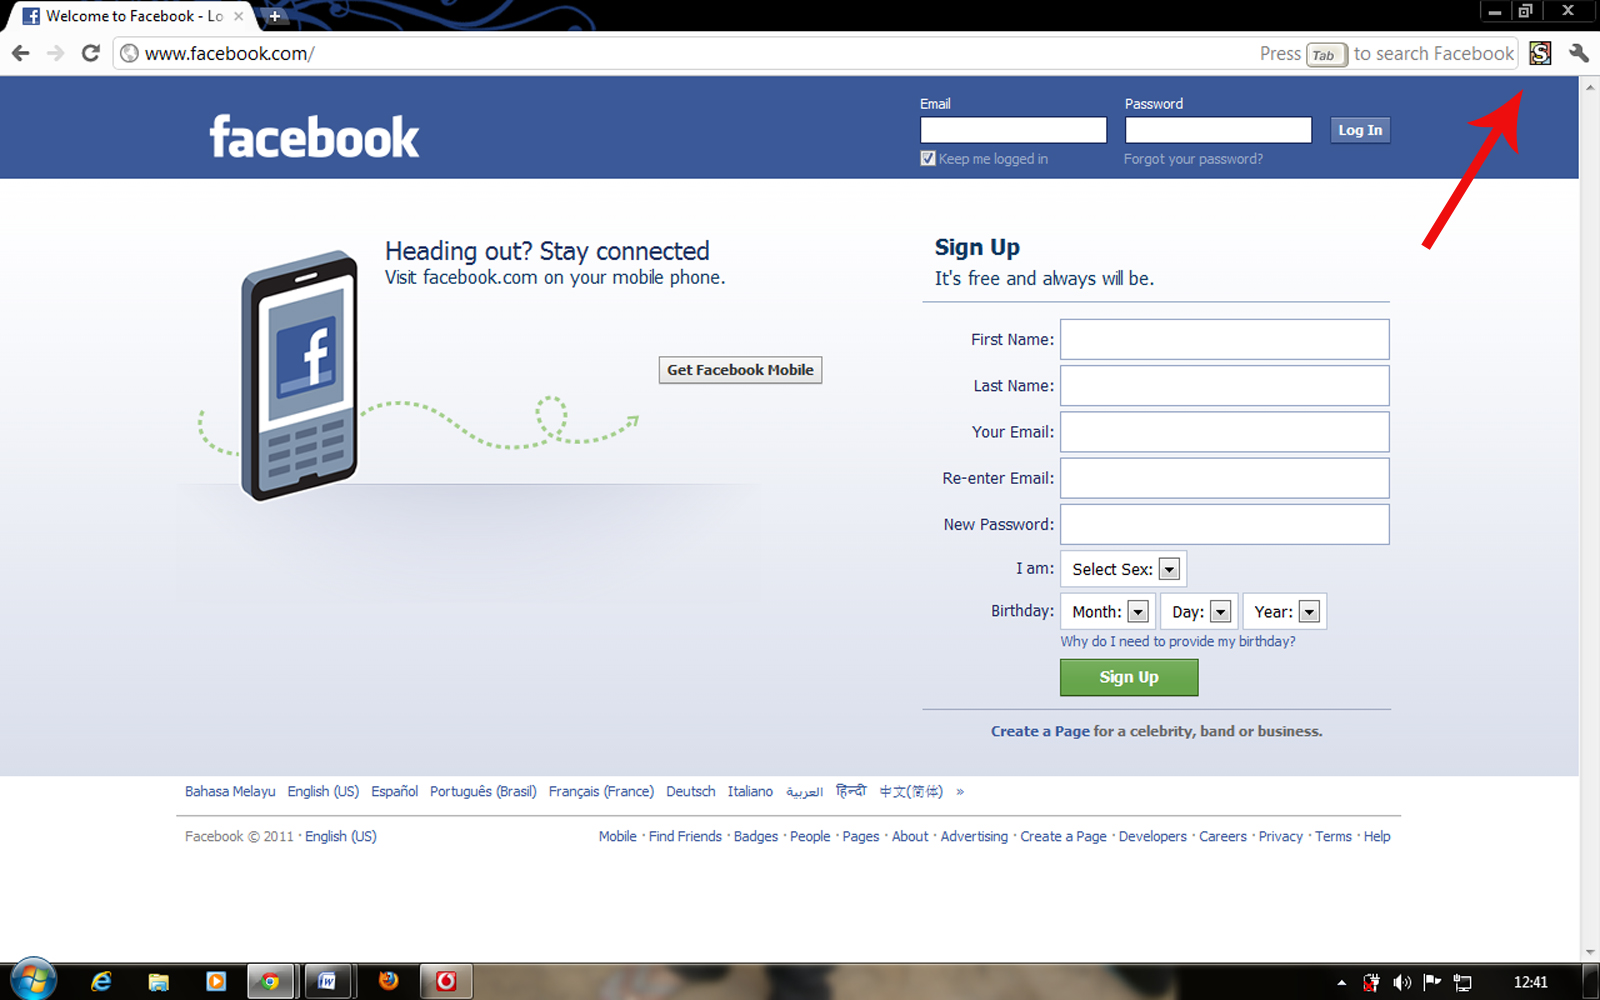1600x1000 pixels.
Task: Switch language to Português (Brasil)
Action: coord(483,791)
